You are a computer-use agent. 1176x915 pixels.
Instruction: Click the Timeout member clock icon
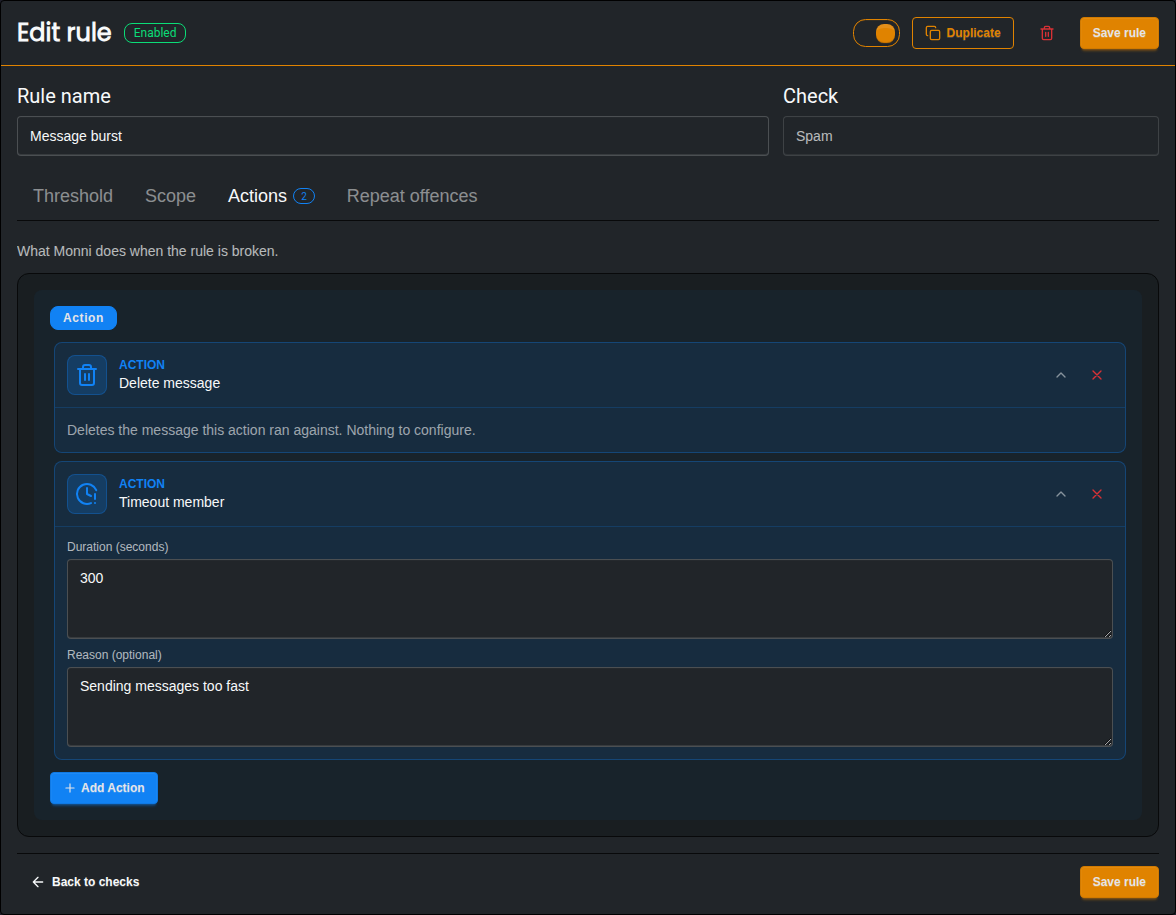[87, 494]
